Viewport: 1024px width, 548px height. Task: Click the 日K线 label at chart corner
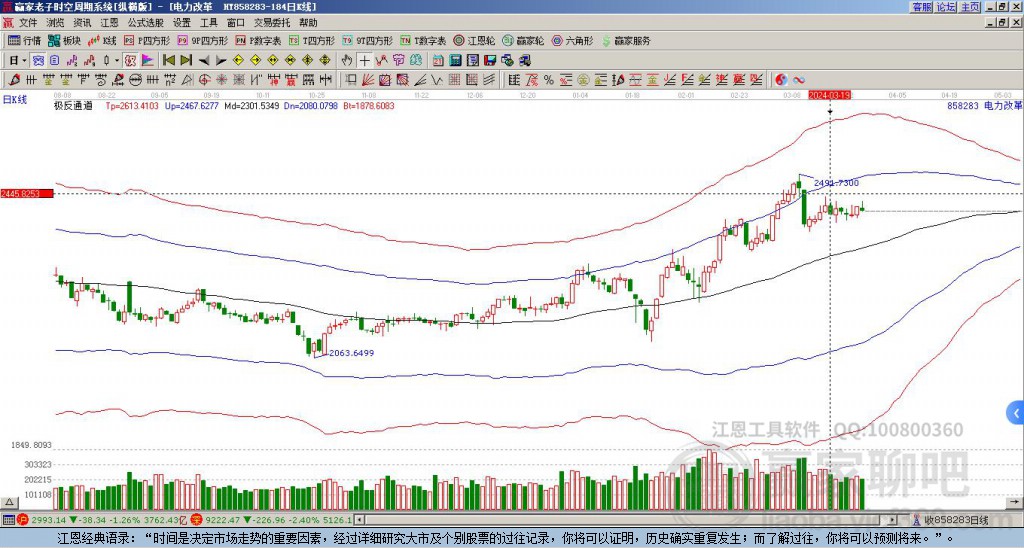point(15,100)
